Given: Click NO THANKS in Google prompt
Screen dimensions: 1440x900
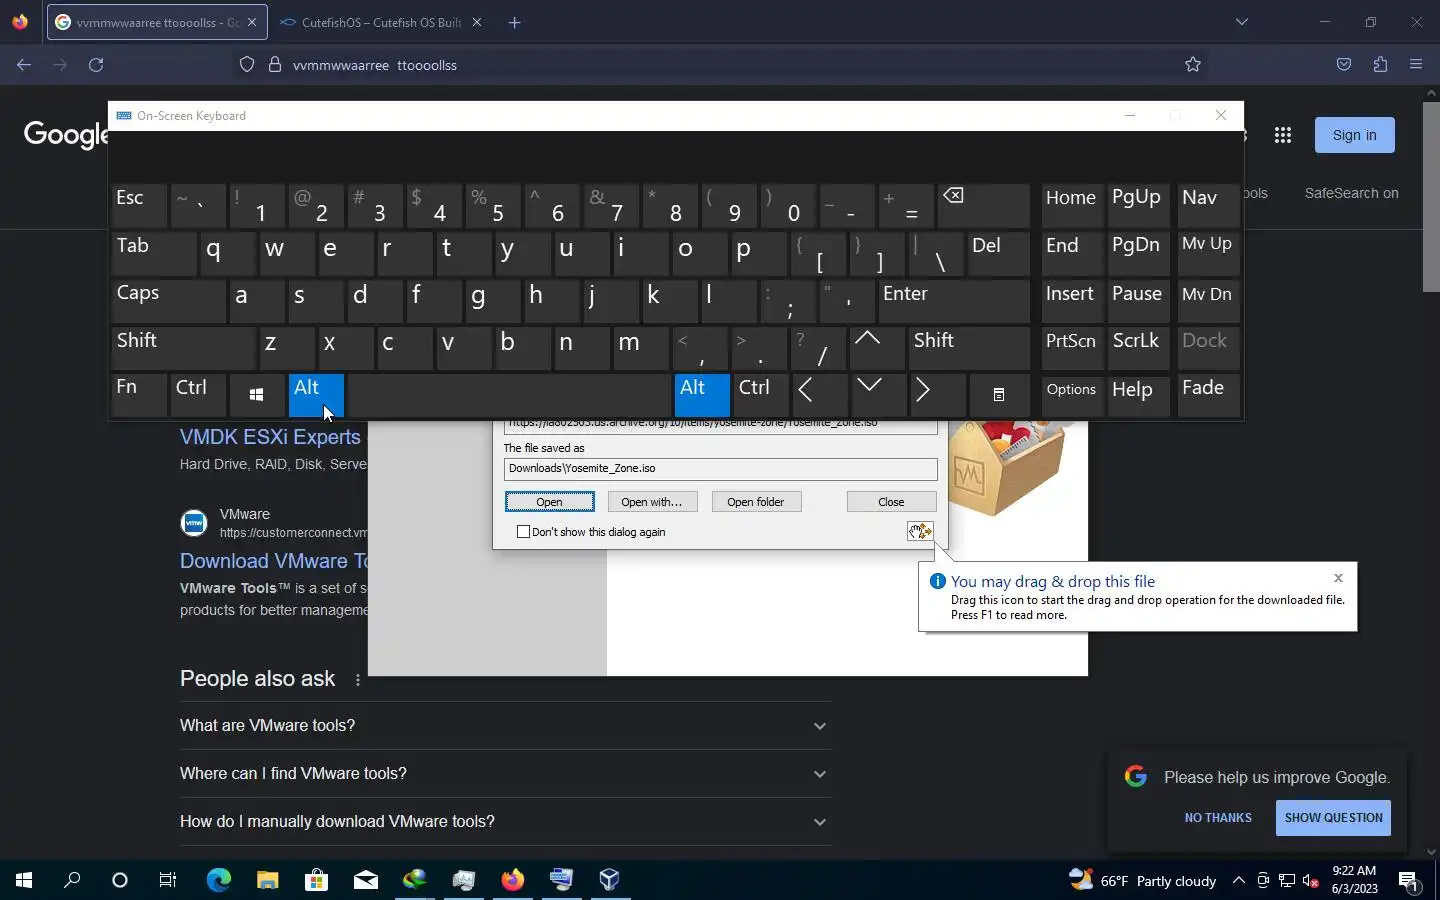Looking at the screenshot, I should point(1218,818).
